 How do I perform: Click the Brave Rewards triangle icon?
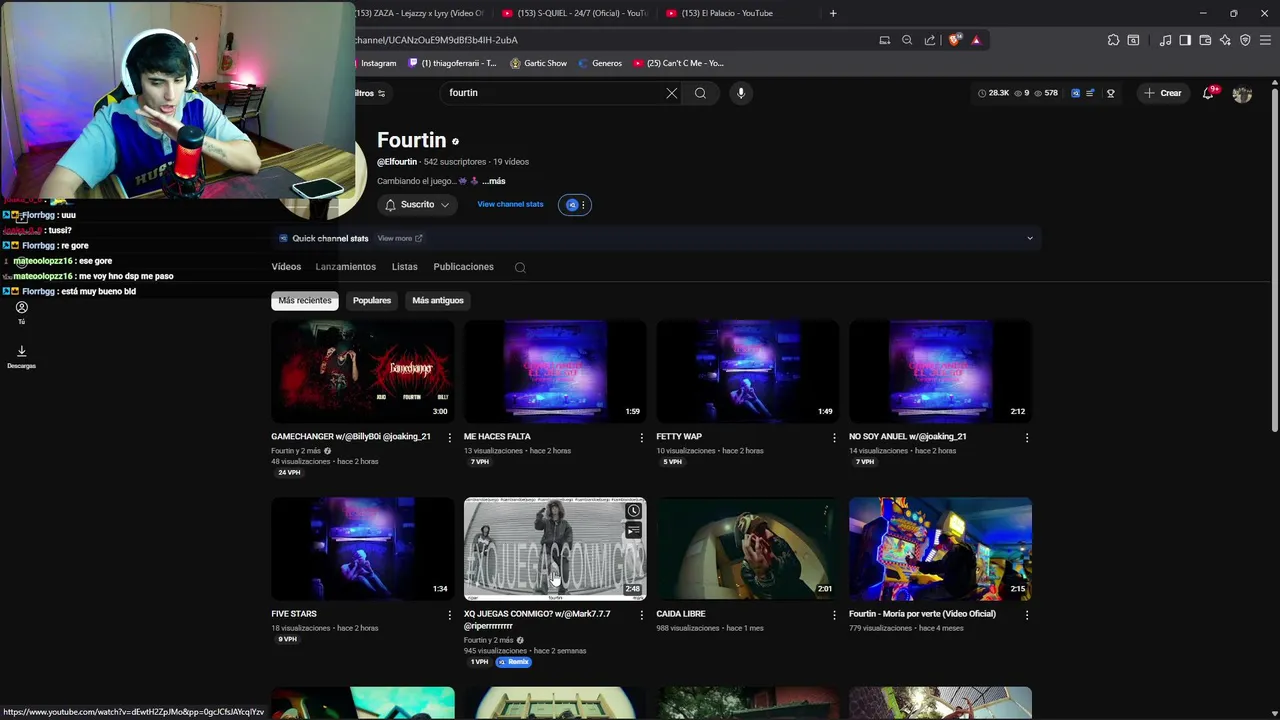976,40
